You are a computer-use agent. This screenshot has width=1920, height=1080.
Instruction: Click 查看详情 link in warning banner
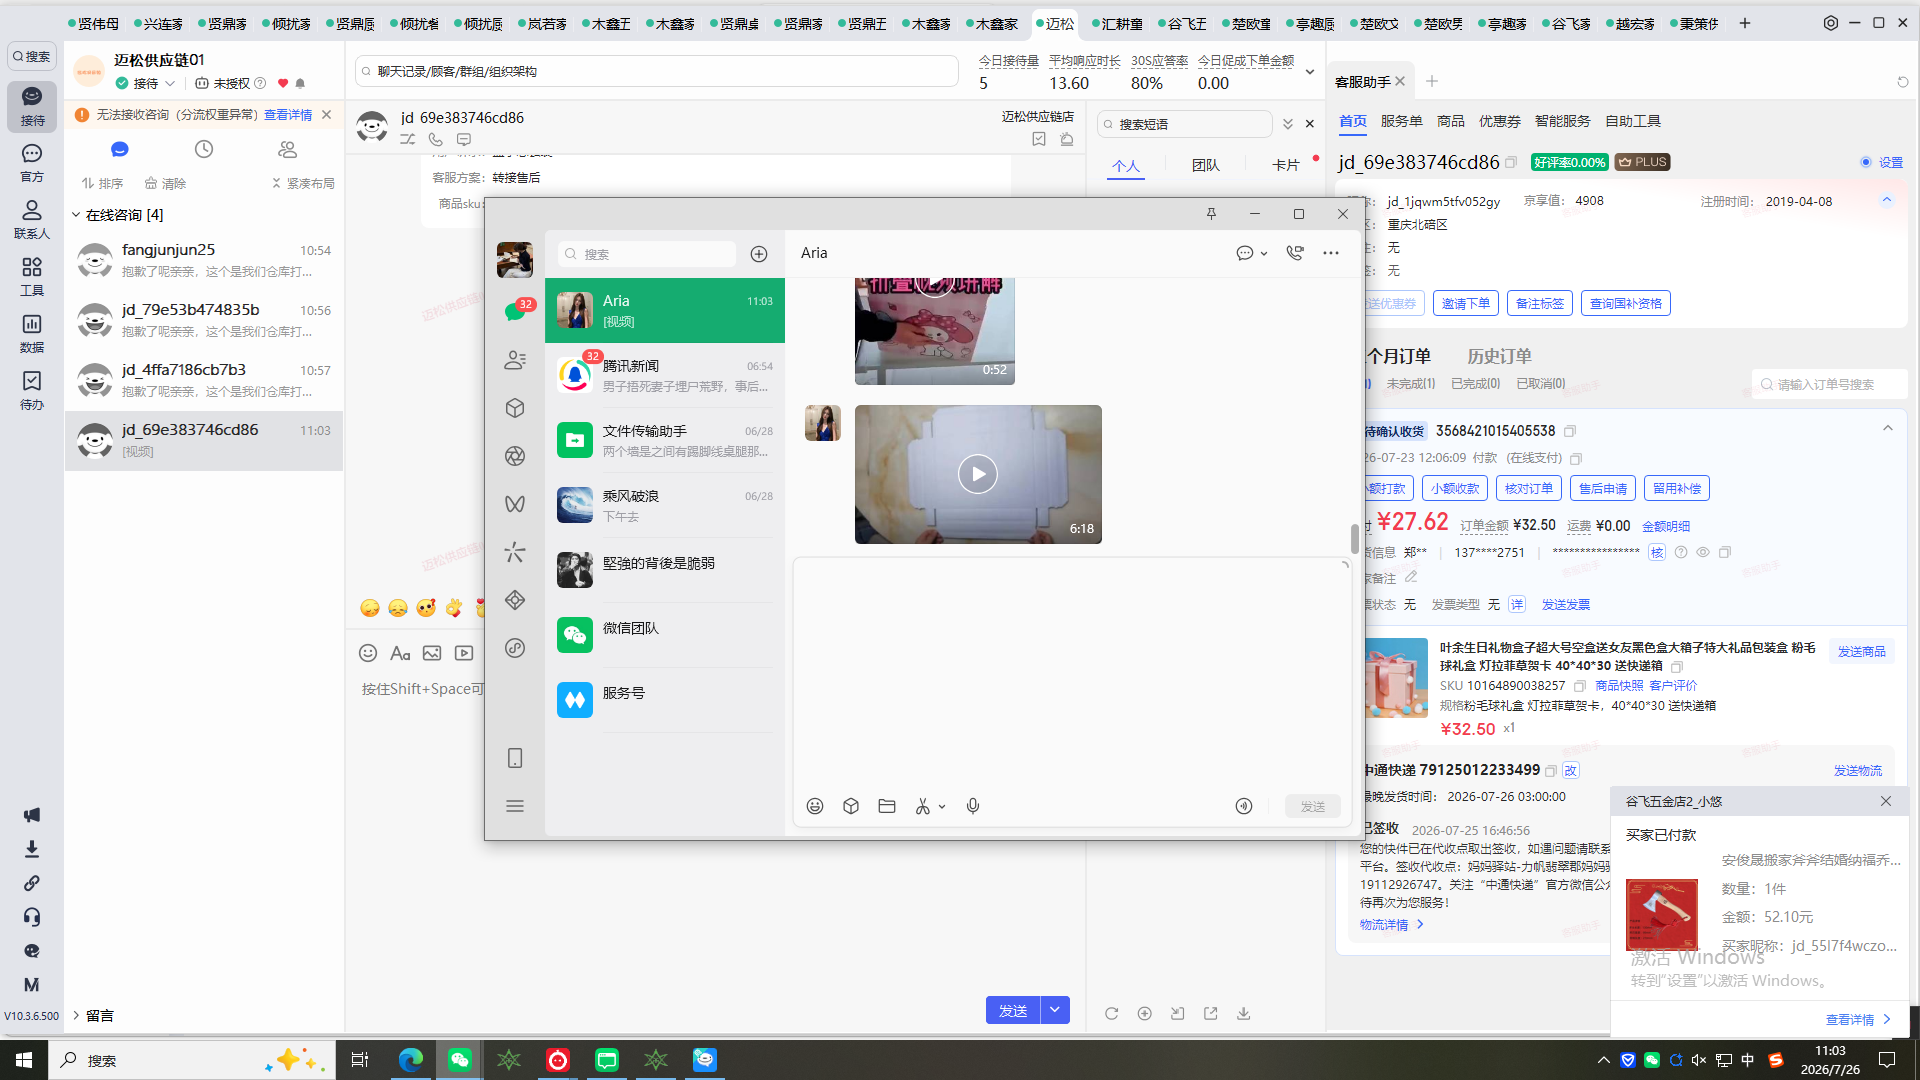click(288, 115)
